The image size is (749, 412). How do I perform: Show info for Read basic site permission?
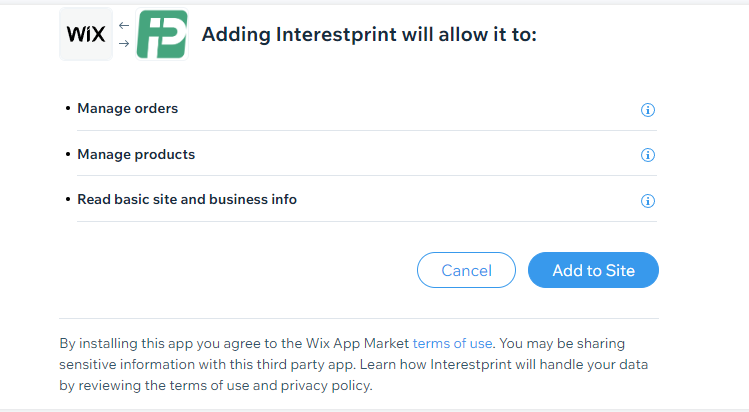[647, 201]
